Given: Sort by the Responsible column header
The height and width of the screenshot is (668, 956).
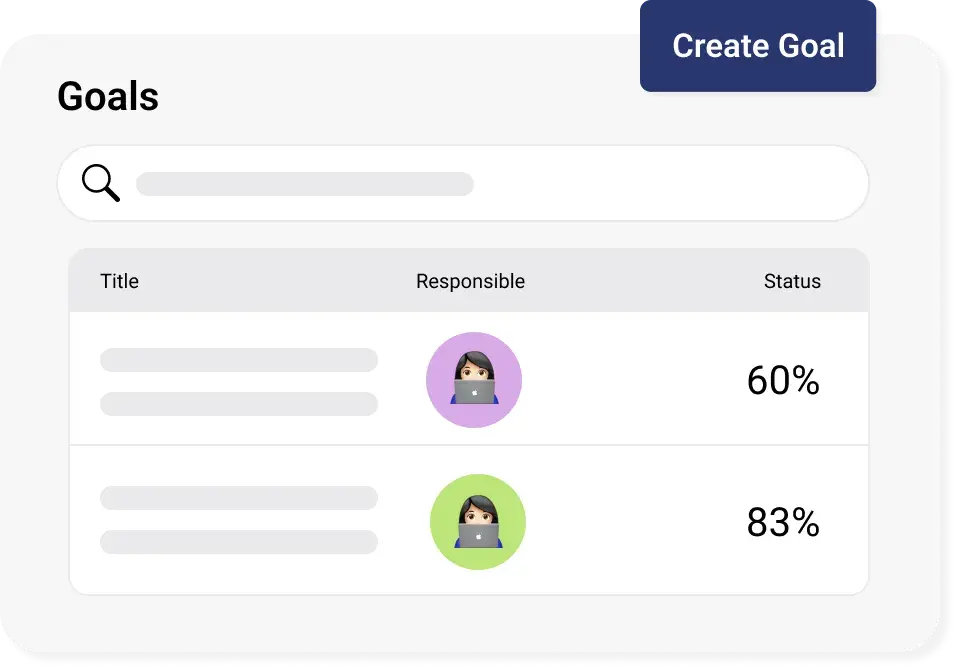Looking at the screenshot, I should (470, 281).
